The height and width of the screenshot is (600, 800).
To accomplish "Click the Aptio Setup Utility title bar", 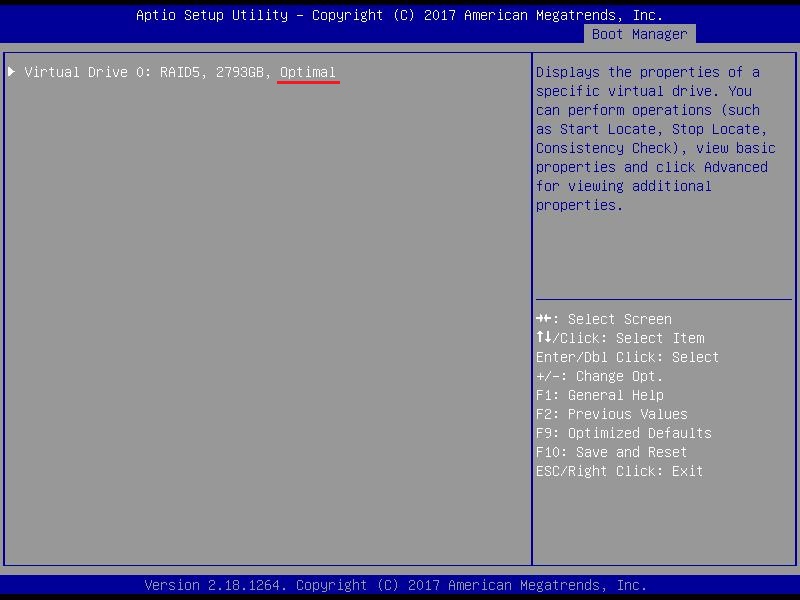I will coord(399,15).
